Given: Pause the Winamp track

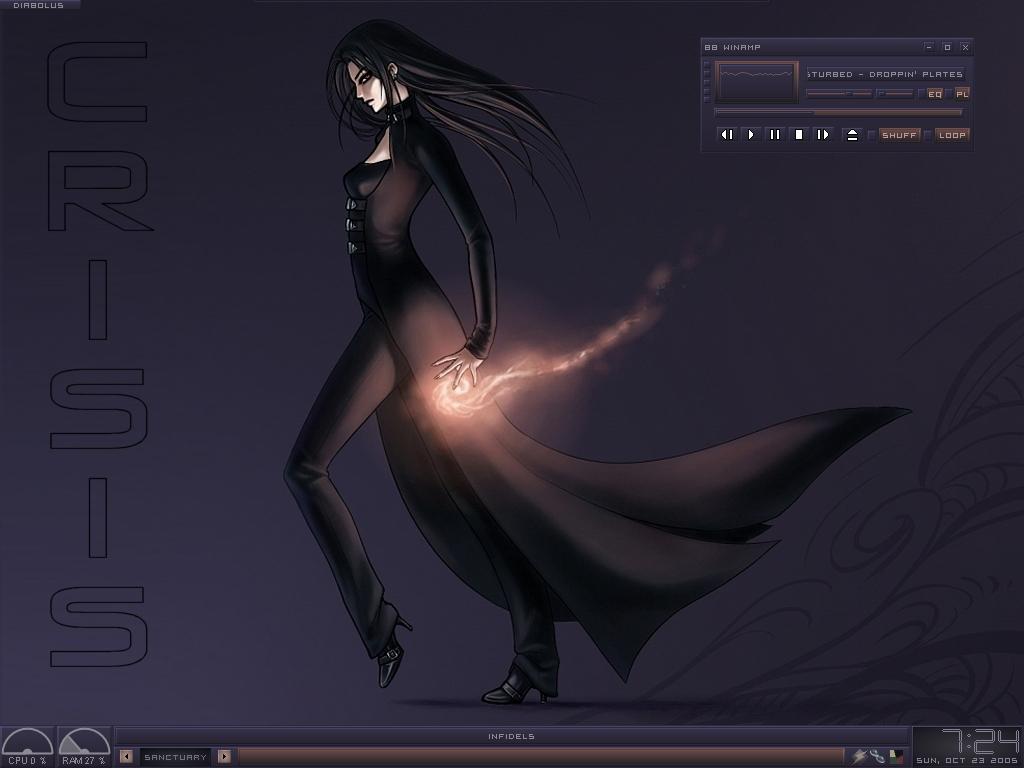Looking at the screenshot, I should [x=775, y=135].
